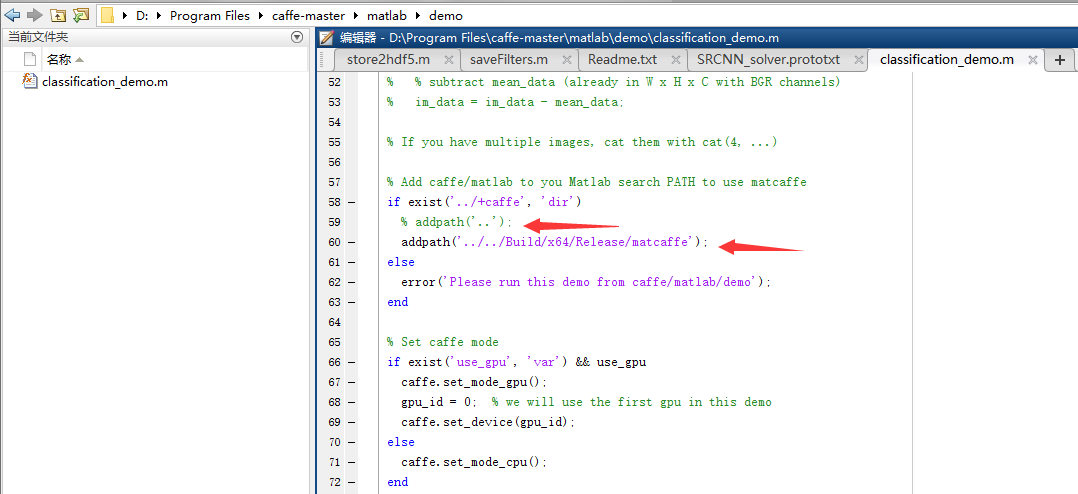1078x494 pixels.
Task: Click the 当前文件夹 panel title
Action: click(x=38, y=37)
